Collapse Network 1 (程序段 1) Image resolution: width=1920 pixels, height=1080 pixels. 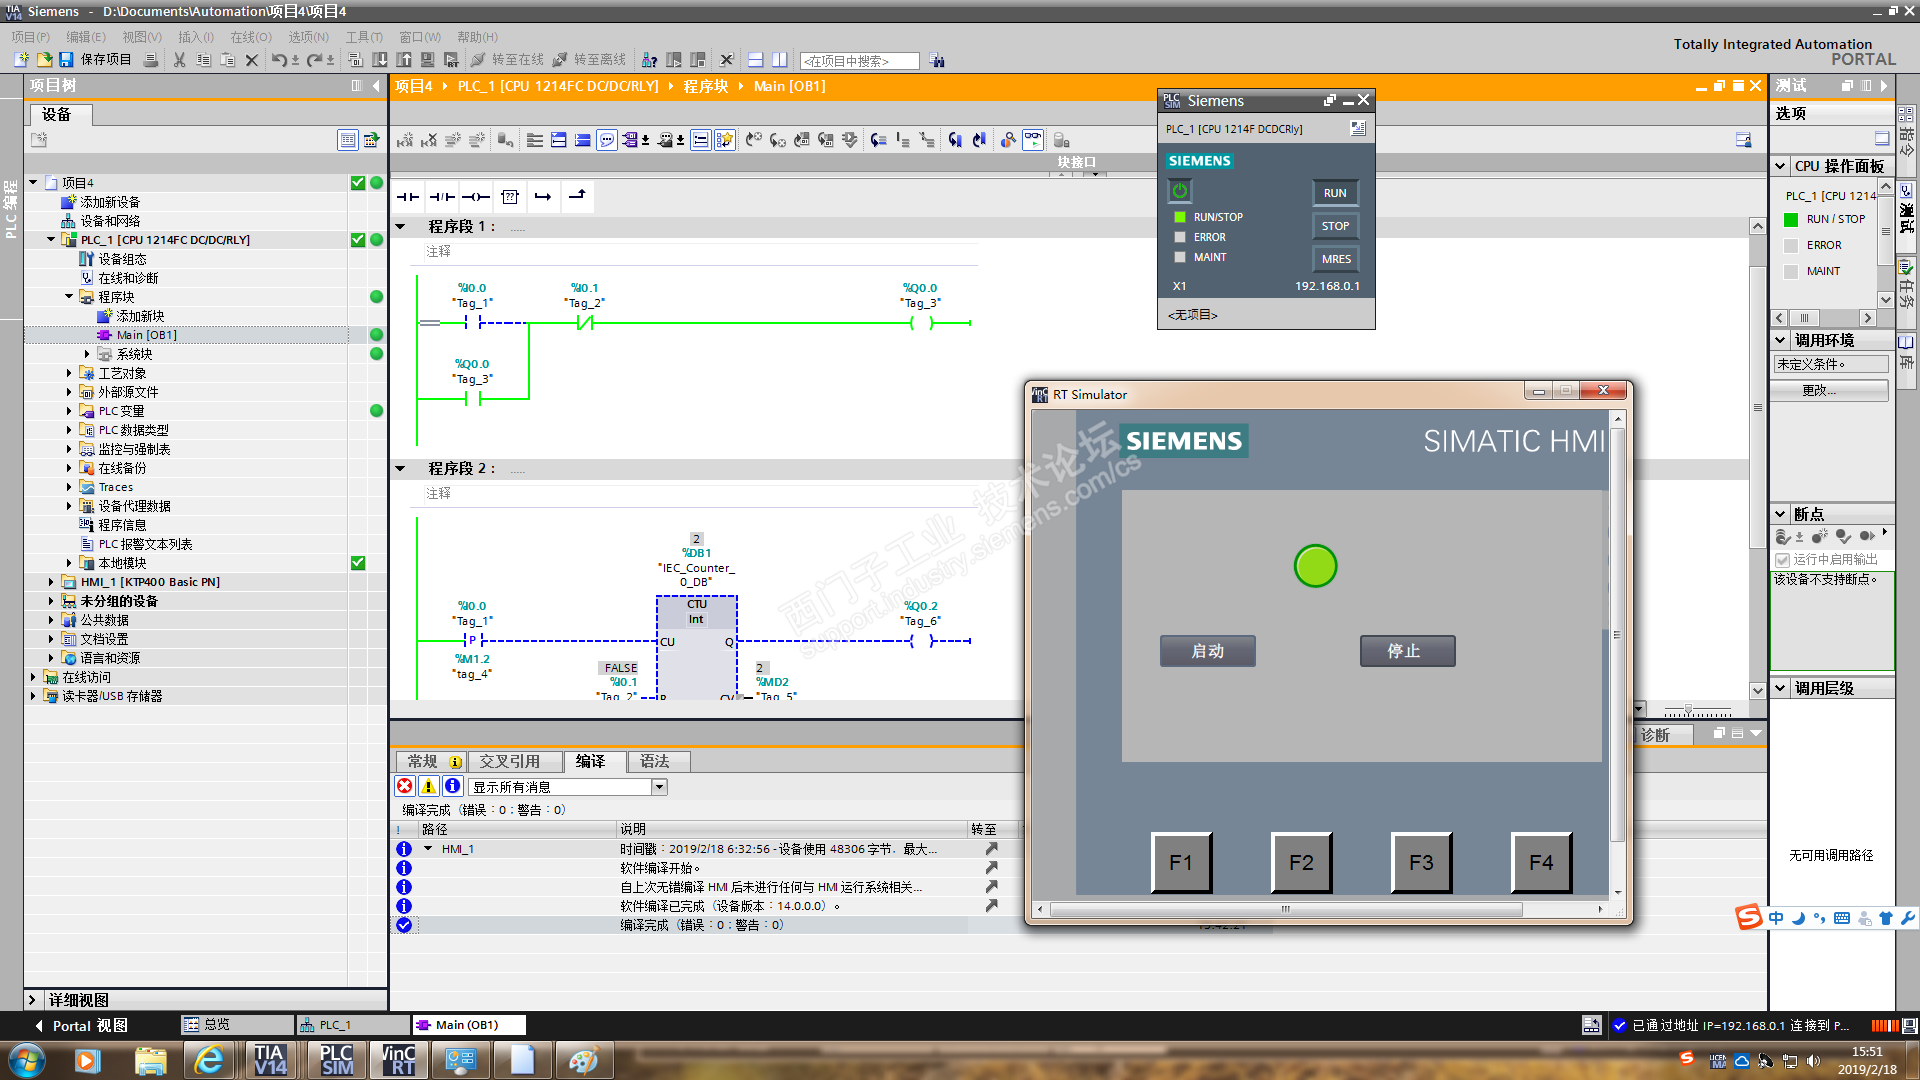pos(401,227)
